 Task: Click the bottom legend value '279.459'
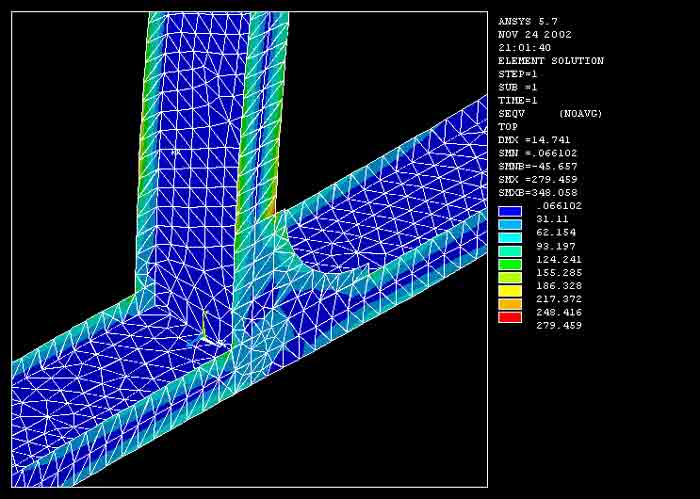559,325
